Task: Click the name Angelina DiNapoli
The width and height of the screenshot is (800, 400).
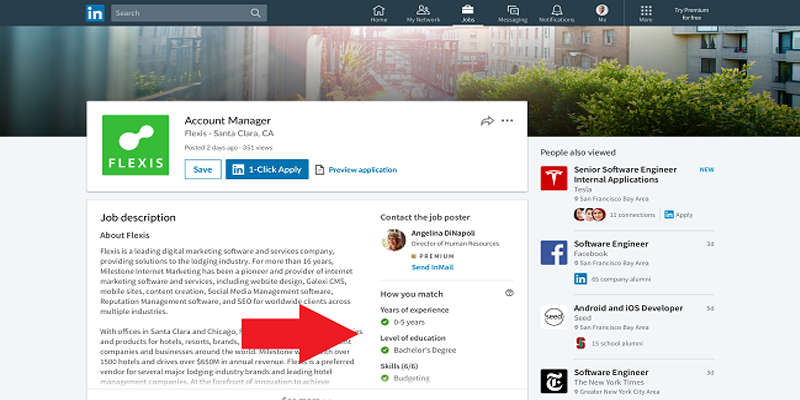Action: [443, 233]
